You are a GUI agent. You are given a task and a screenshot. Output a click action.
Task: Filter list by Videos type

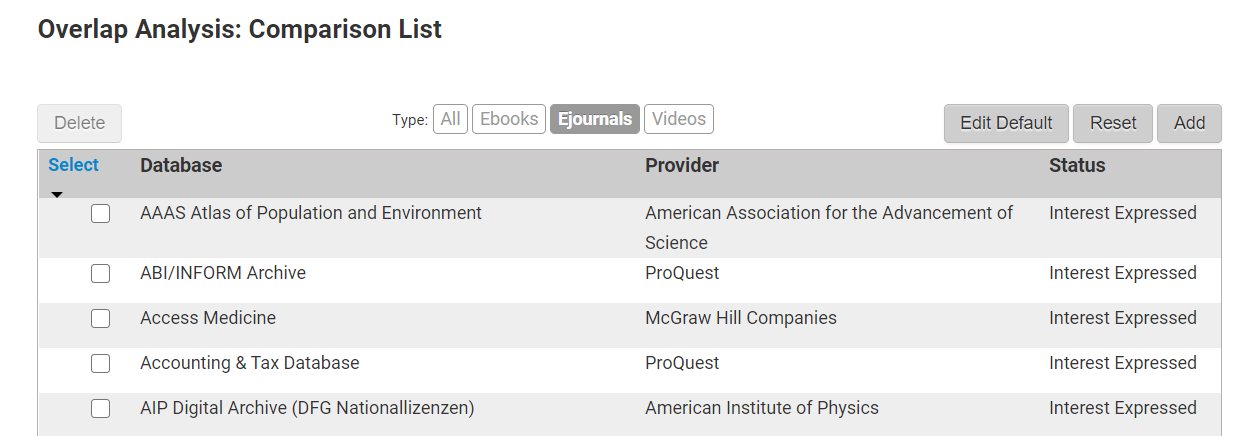tap(679, 119)
